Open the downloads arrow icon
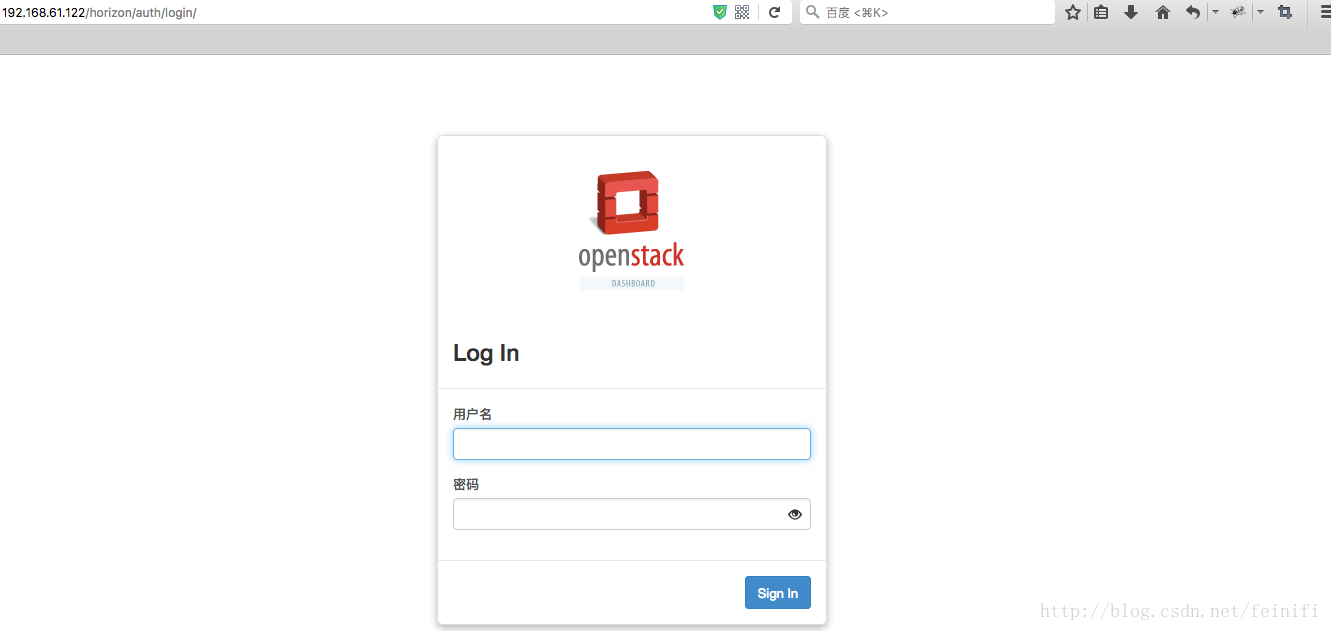 tap(1131, 12)
